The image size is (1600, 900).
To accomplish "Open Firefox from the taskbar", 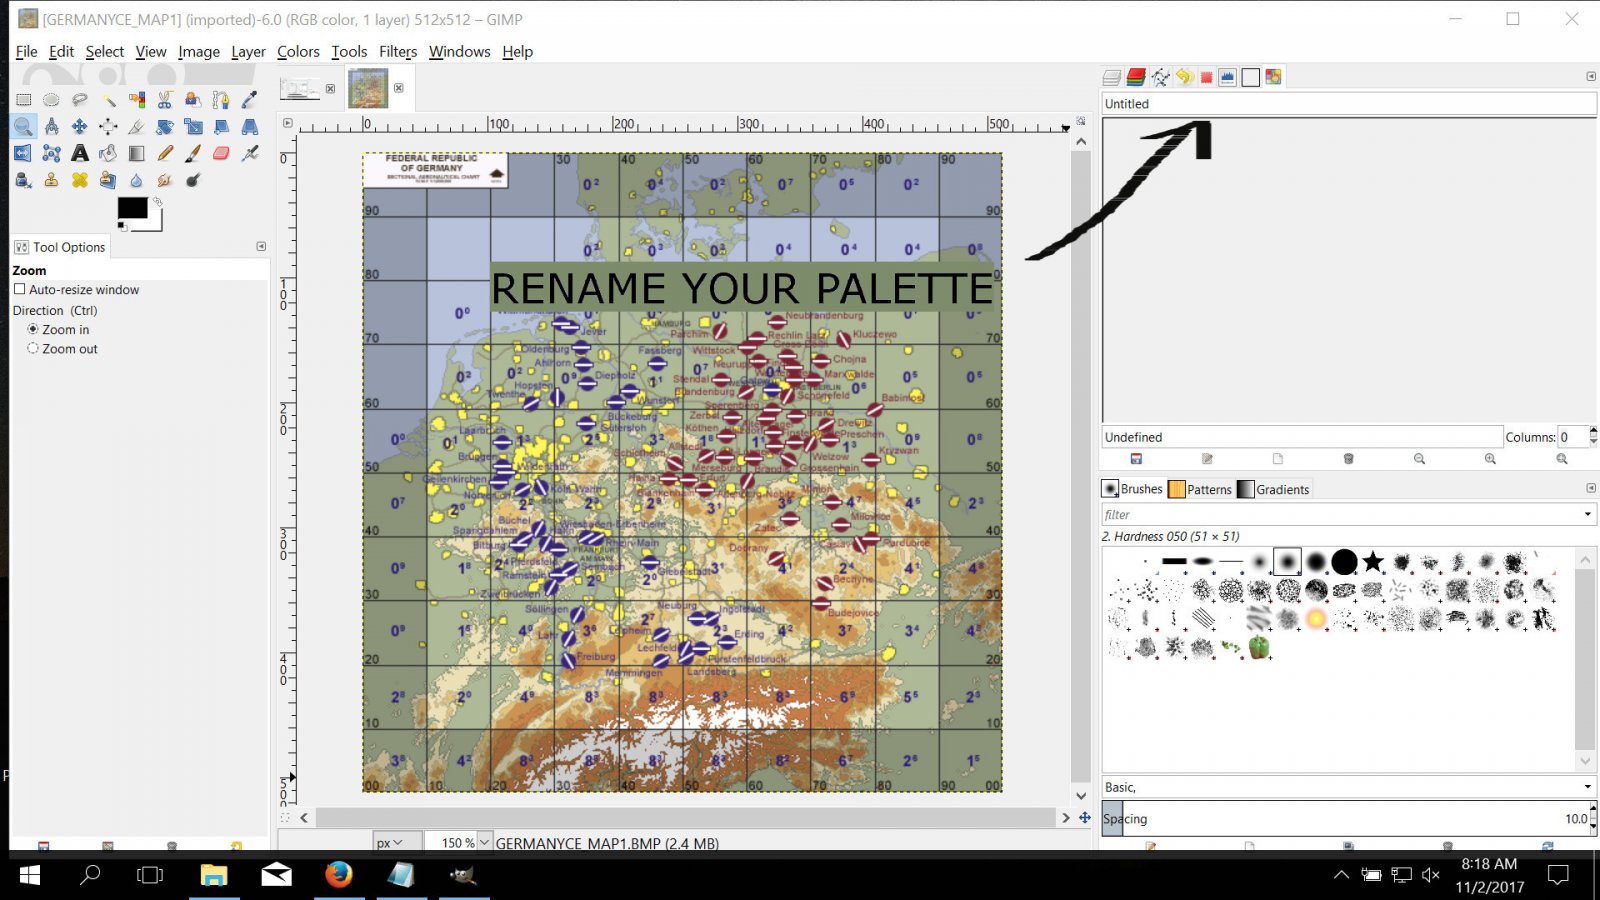I will (x=339, y=874).
